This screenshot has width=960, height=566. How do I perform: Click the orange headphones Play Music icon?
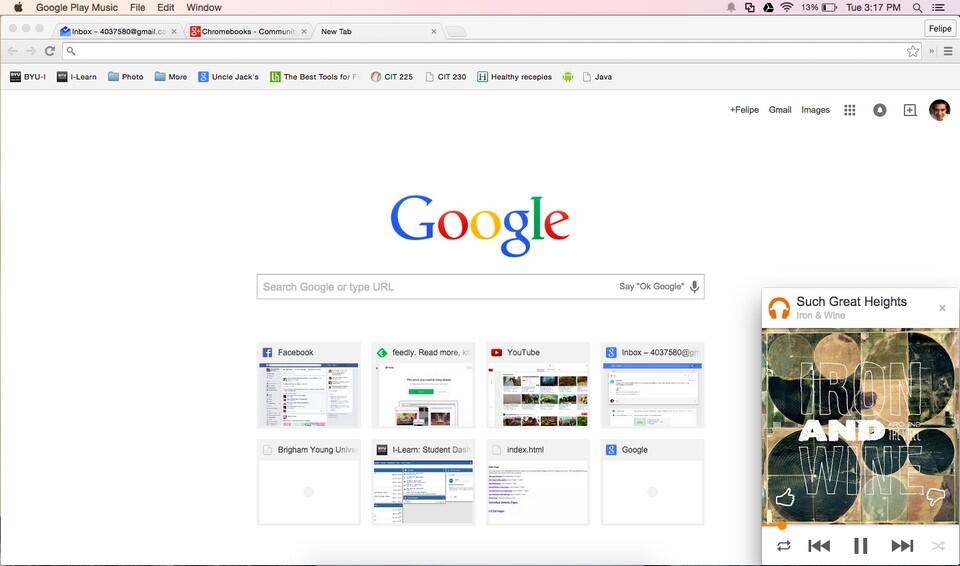point(779,308)
